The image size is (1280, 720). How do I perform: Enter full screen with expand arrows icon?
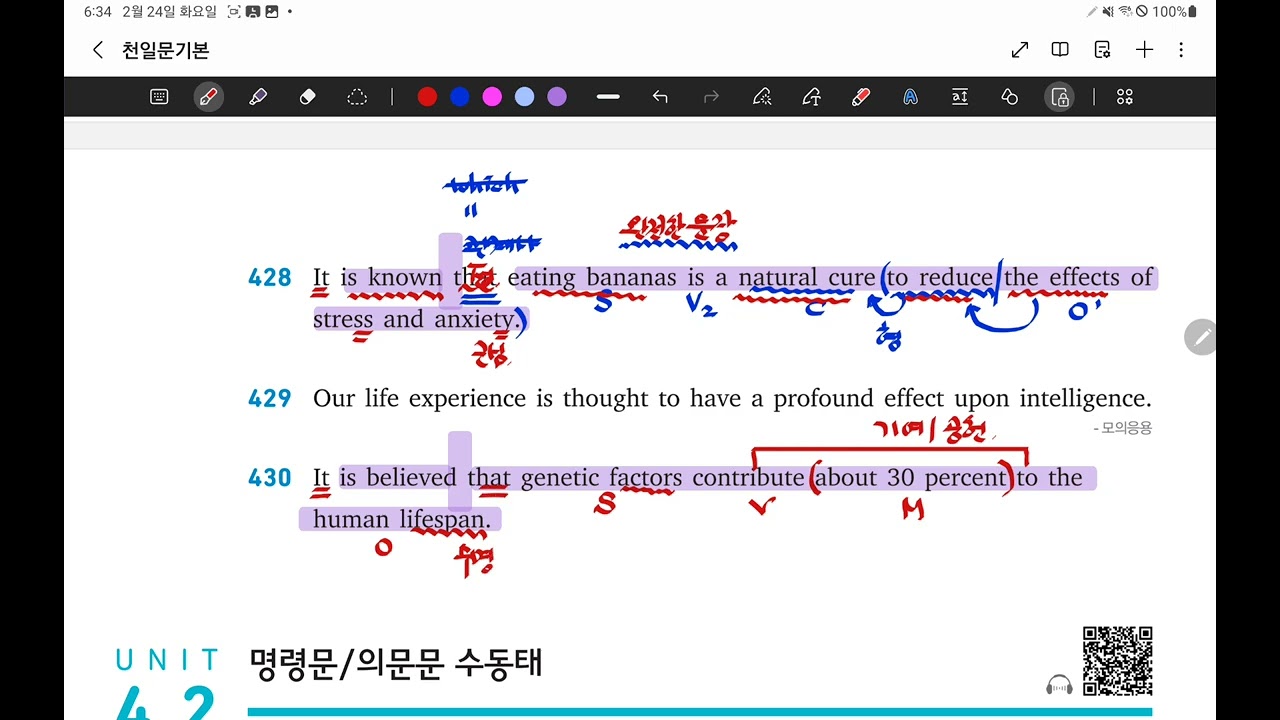click(1020, 50)
